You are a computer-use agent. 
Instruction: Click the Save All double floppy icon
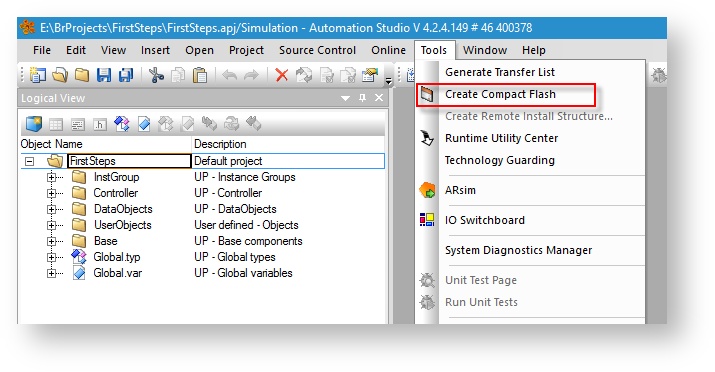[x=126, y=75]
